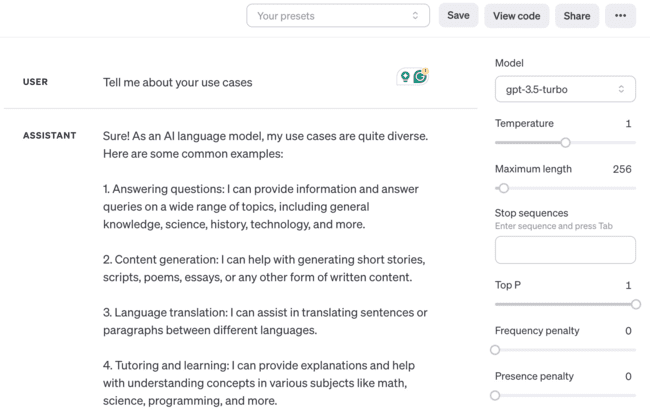Image resolution: width=650 pixels, height=419 pixels.
Task: Click the Grammarly lightbulb suggestion icon
Action: click(x=406, y=77)
